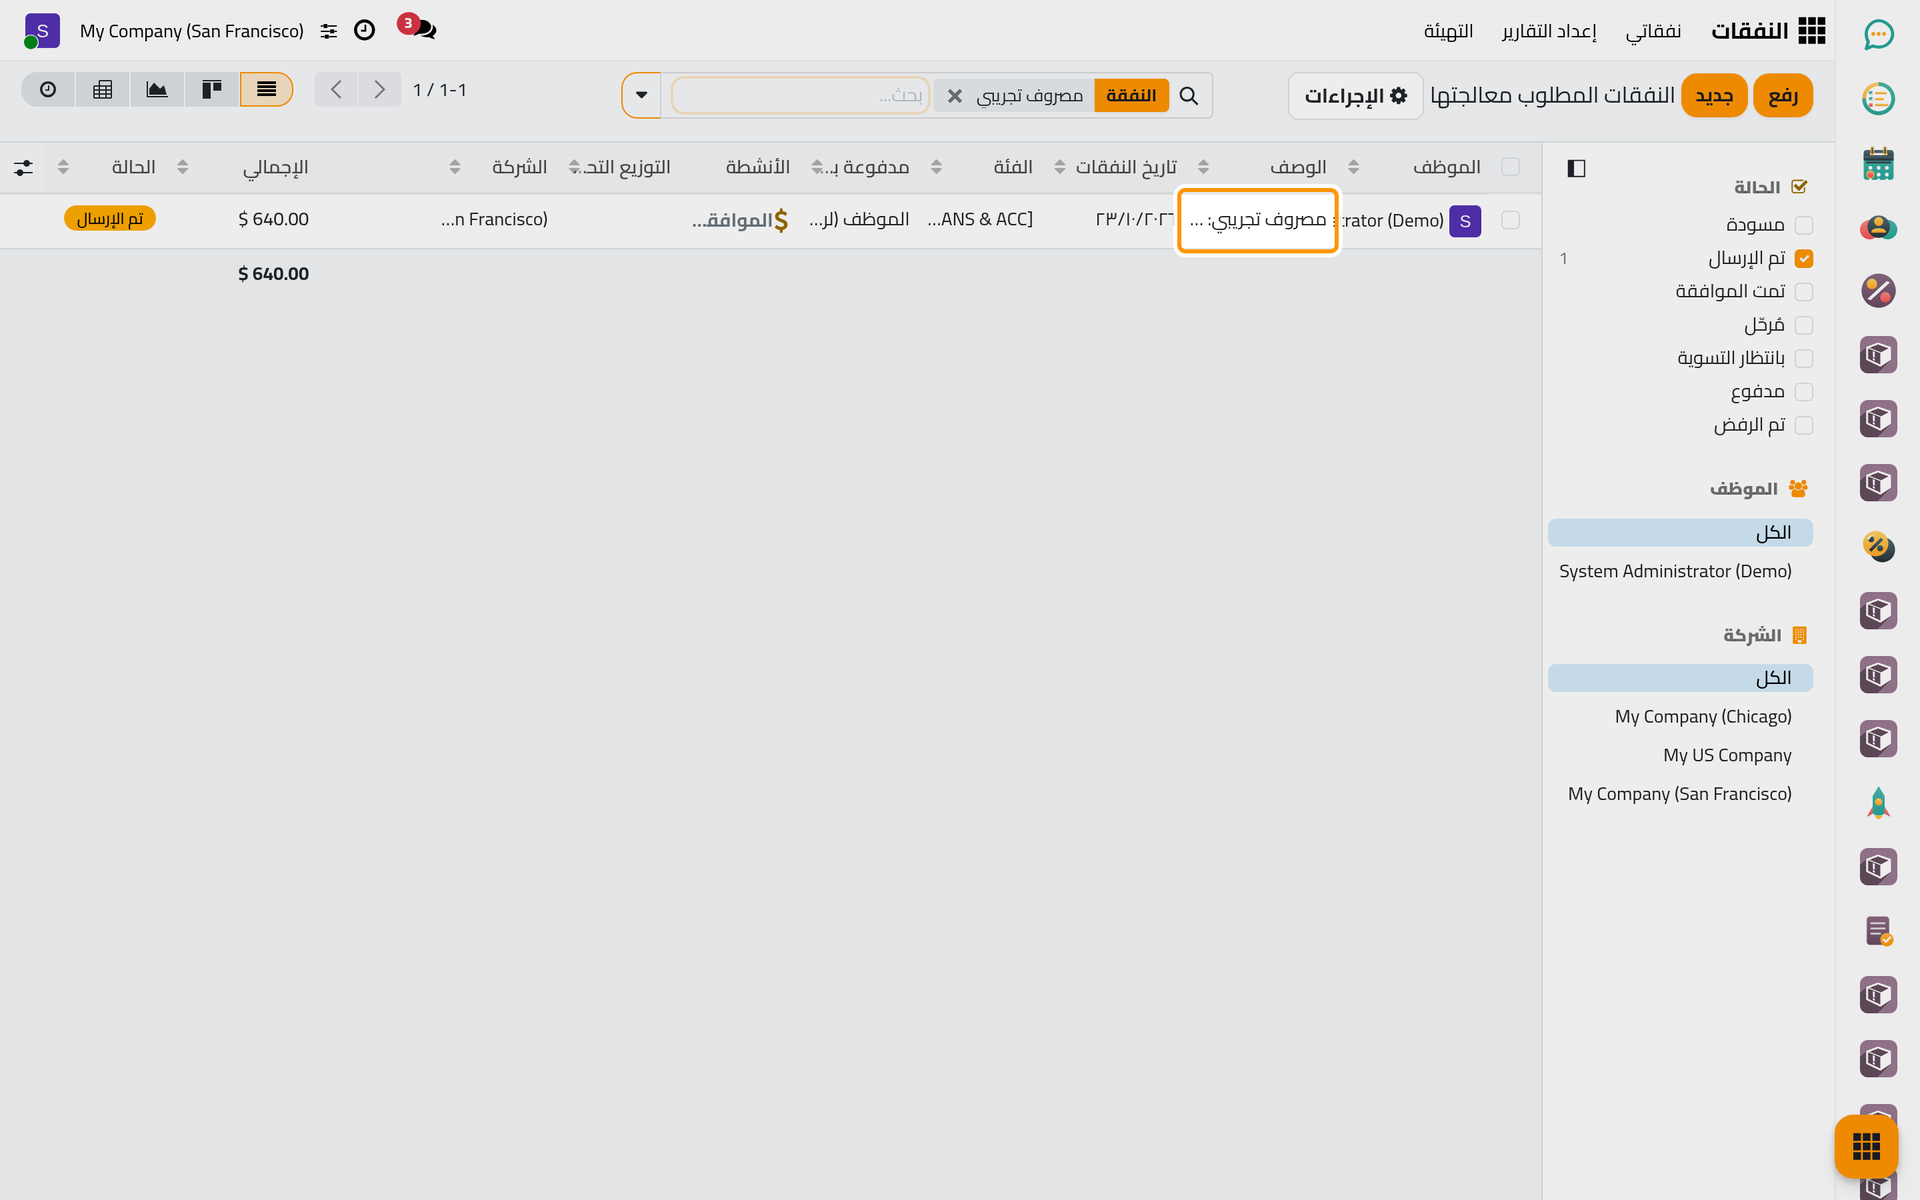Click the جديد button

click(1714, 96)
